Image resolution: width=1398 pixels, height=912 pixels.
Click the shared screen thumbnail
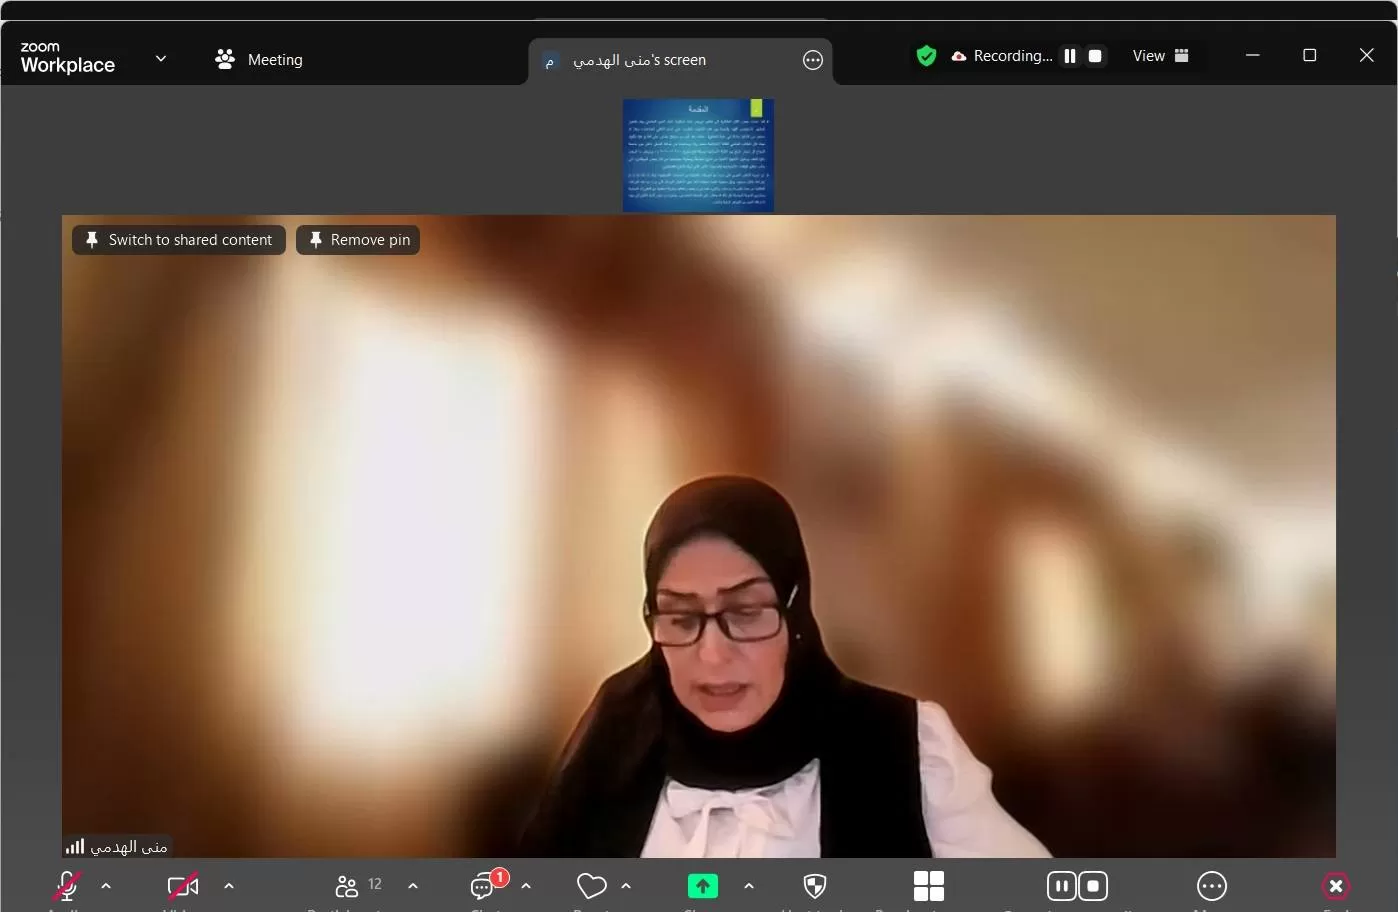coord(698,155)
